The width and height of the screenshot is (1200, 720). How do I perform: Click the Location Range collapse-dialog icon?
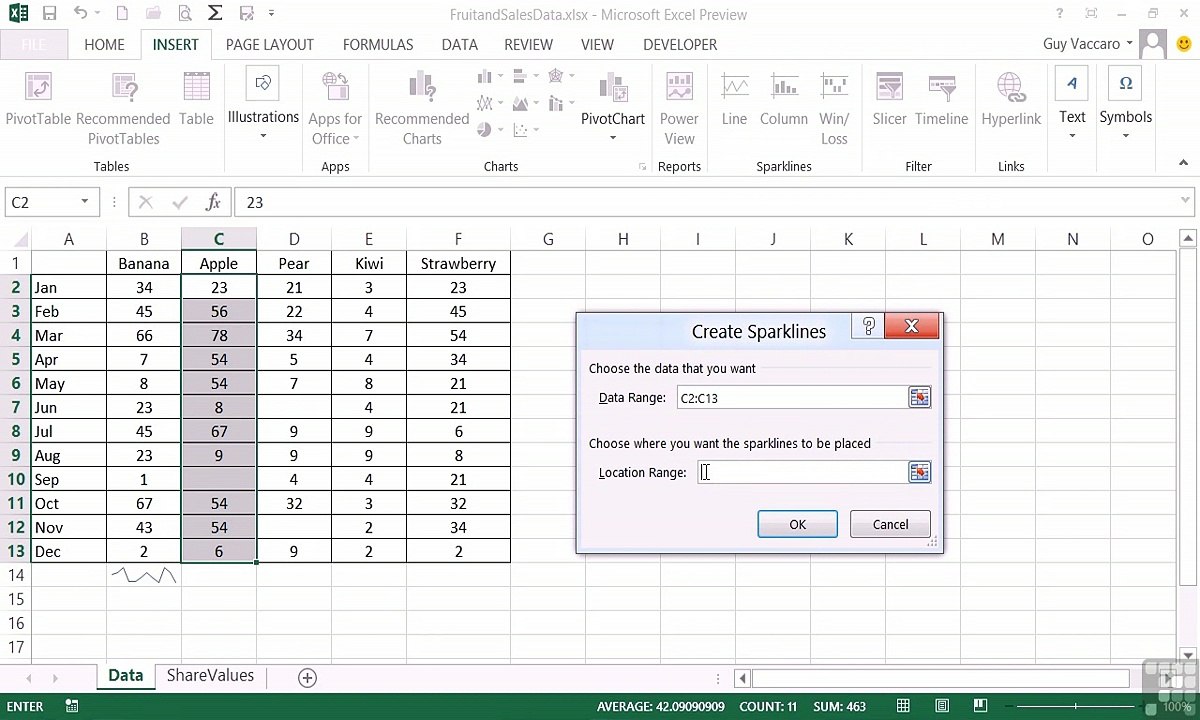pyautogui.click(x=919, y=472)
